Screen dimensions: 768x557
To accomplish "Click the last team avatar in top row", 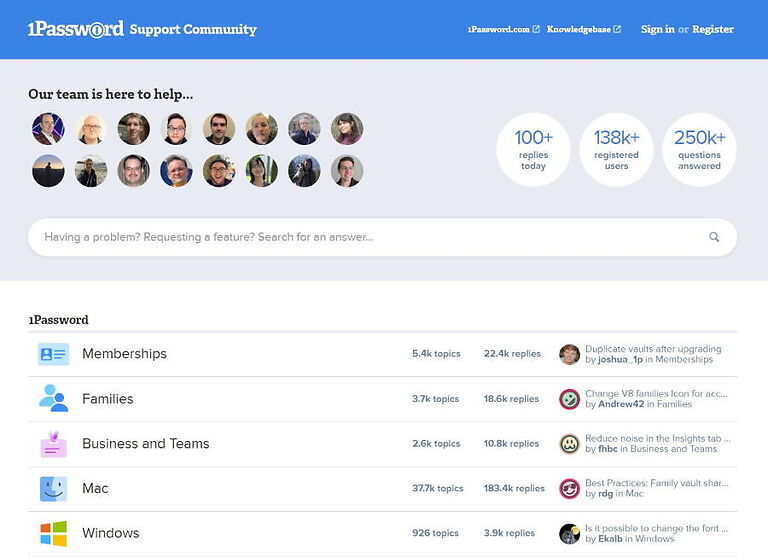I will pos(347,129).
